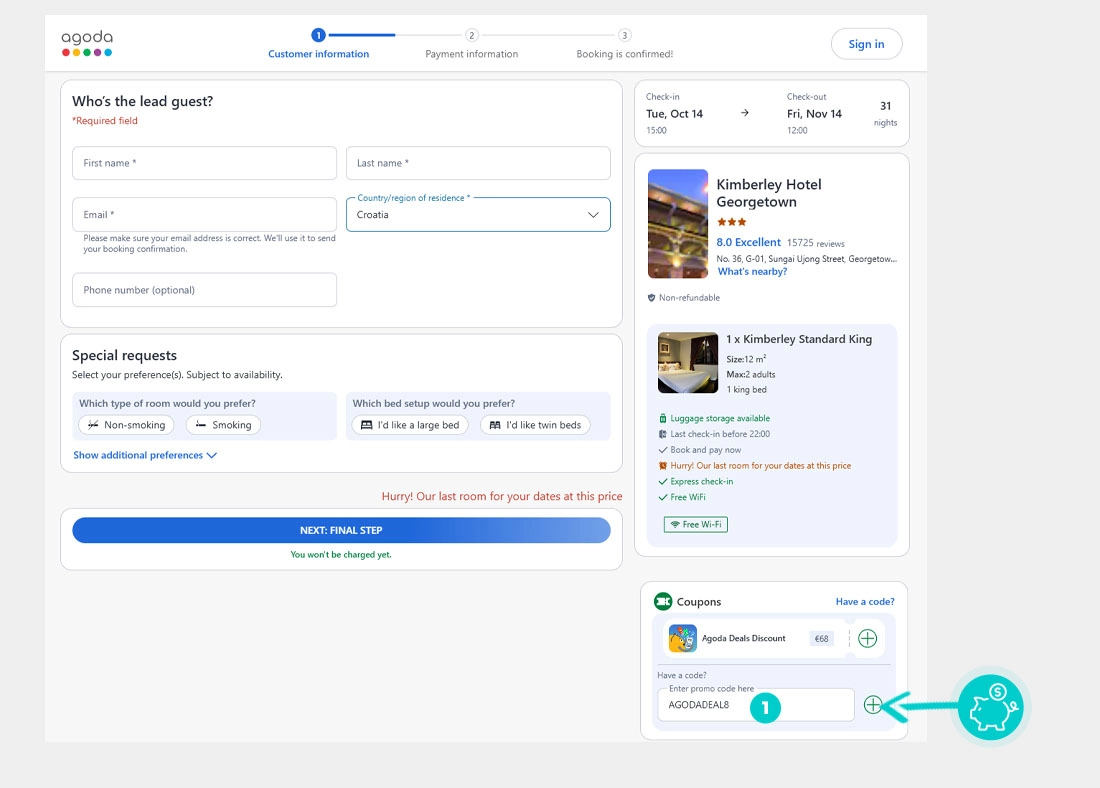Click the Sign in button
This screenshot has width=1100, height=788.
point(866,44)
